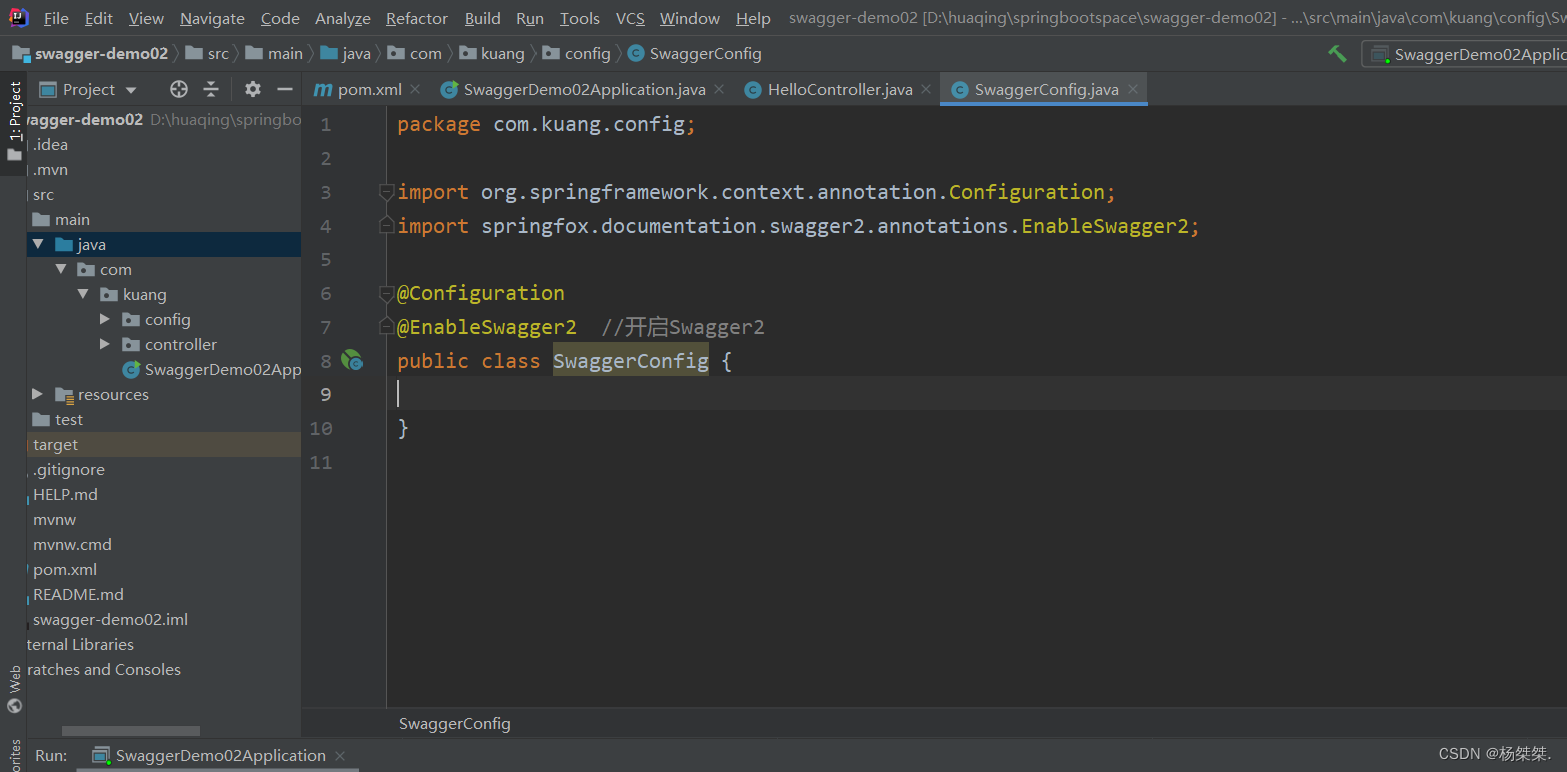Screen dimensions: 1567x772
Task: Toggle the fold marker on line 7 @EnableSwagger2
Action: [x=386, y=327]
